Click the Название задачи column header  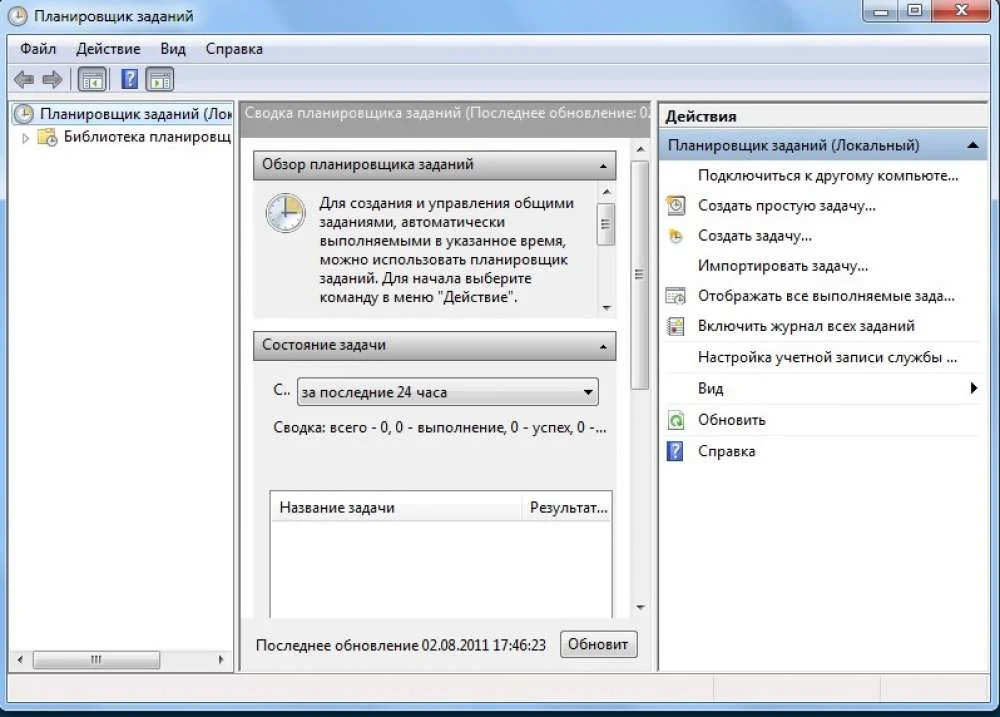[x=396, y=508]
